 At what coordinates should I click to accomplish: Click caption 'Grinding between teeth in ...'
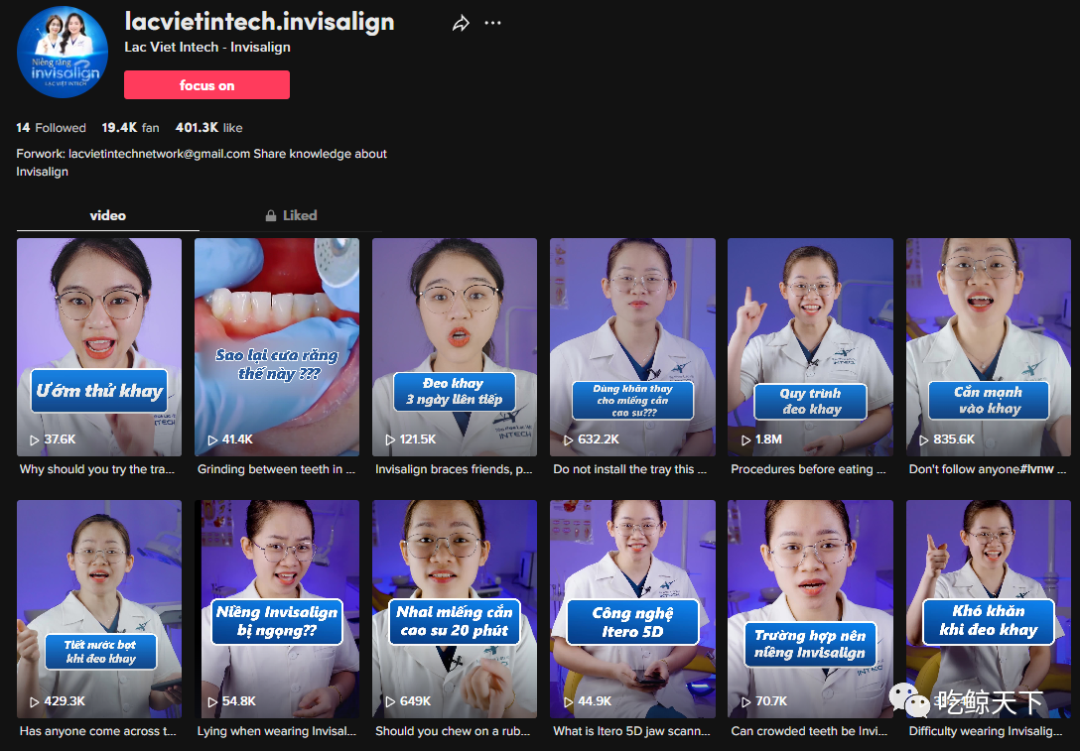pyautogui.click(x=276, y=469)
